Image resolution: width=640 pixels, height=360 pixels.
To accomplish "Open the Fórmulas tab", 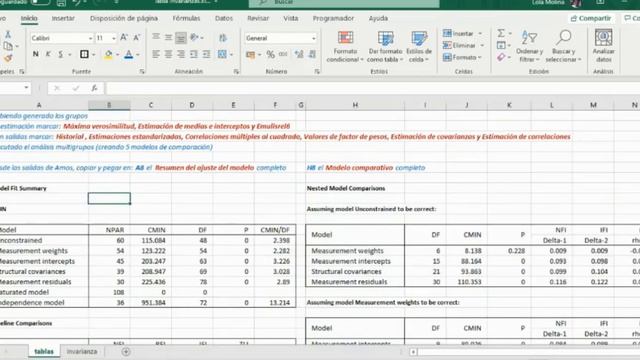I will (x=186, y=18).
